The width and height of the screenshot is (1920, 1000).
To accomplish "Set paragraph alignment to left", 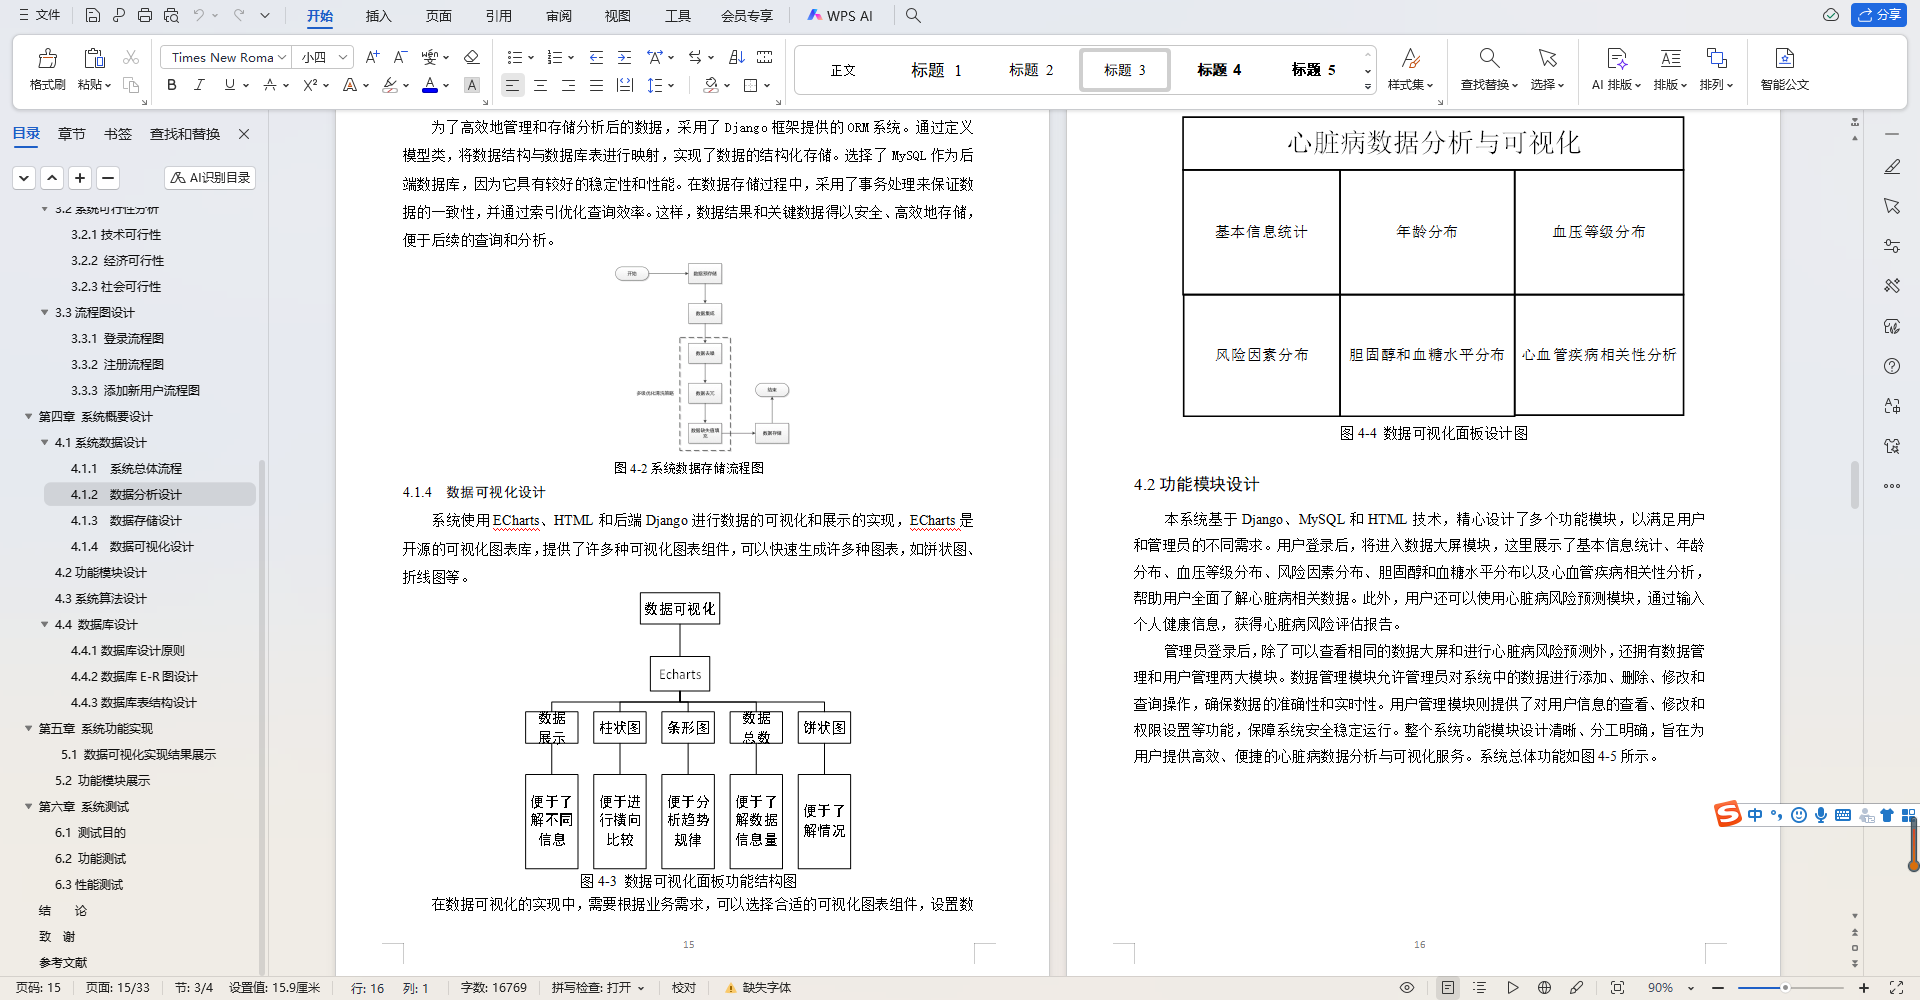I will 512,85.
